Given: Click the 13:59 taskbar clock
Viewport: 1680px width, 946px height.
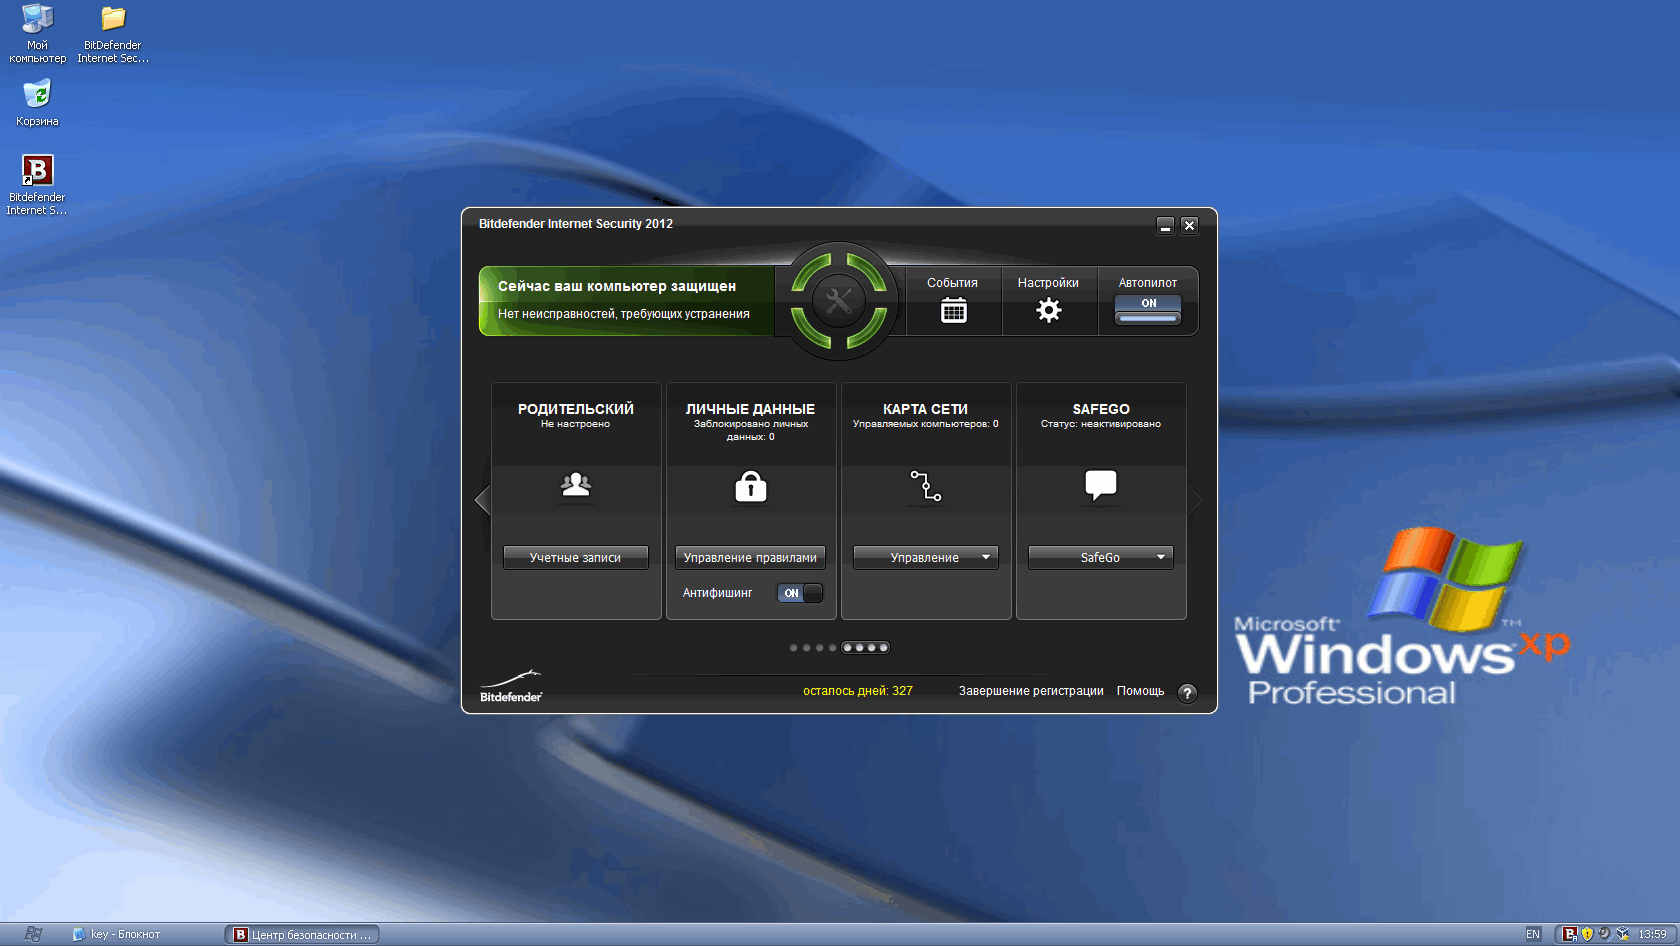Looking at the screenshot, I should [1652, 934].
